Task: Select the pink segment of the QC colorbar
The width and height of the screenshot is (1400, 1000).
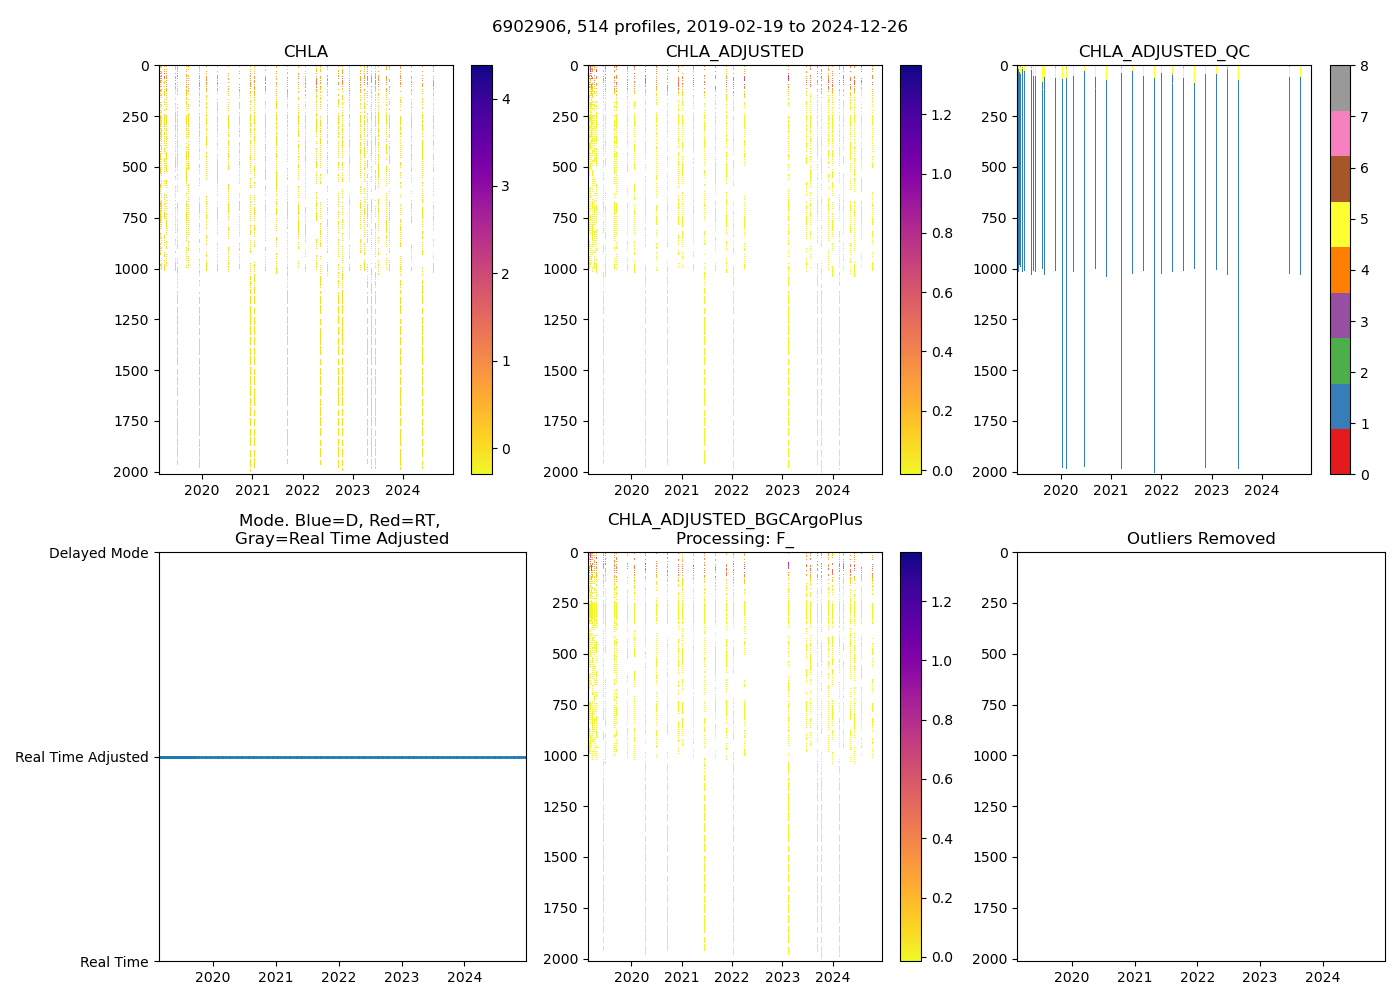Action: pos(1340,133)
